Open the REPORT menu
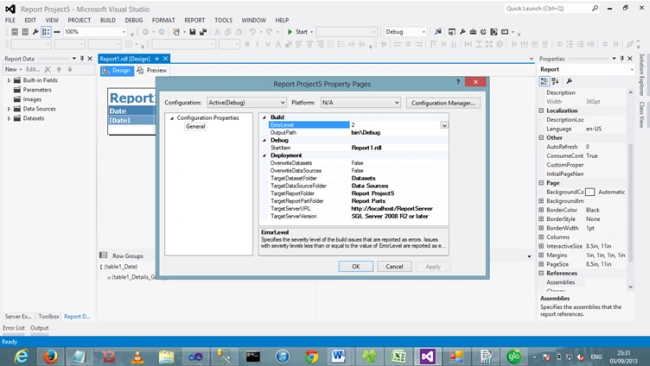This screenshot has height=366, width=650. pyautogui.click(x=194, y=20)
